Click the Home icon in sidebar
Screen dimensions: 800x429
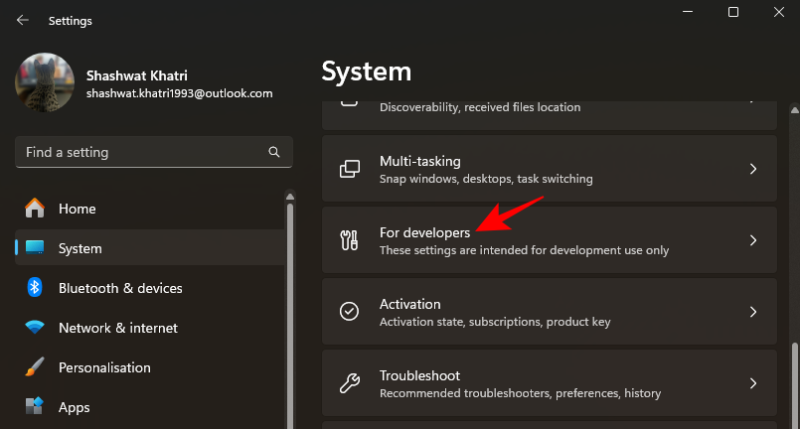35,208
